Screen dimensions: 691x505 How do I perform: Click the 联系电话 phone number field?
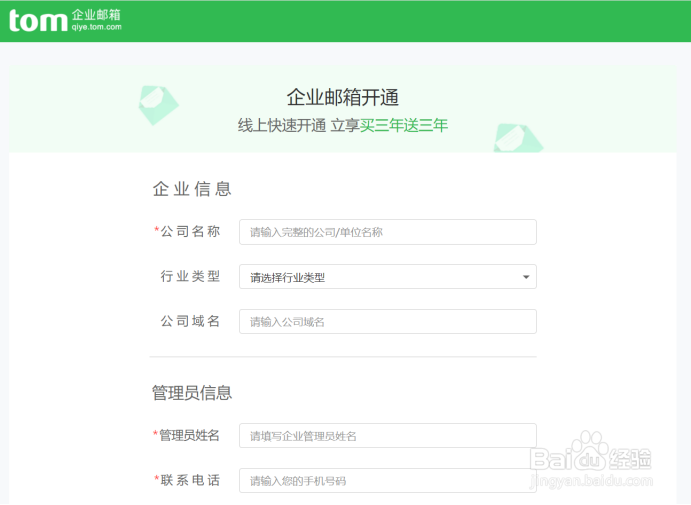click(388, 481)
